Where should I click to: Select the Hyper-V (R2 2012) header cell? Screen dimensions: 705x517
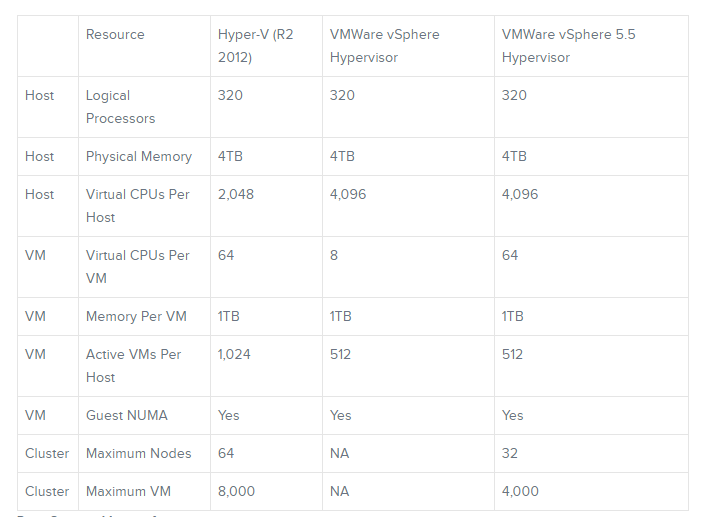tap(255, 46)
